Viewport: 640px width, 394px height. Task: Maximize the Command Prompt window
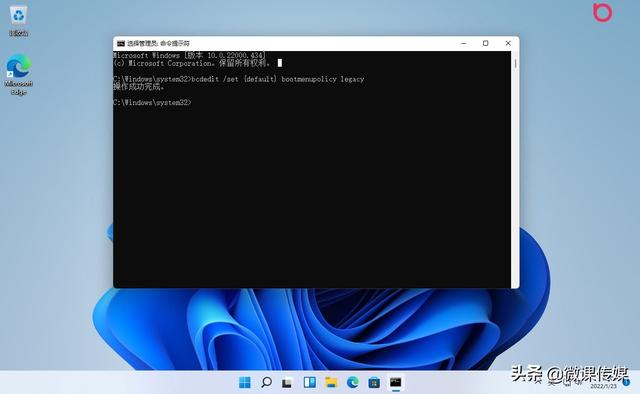coord(485,43)
